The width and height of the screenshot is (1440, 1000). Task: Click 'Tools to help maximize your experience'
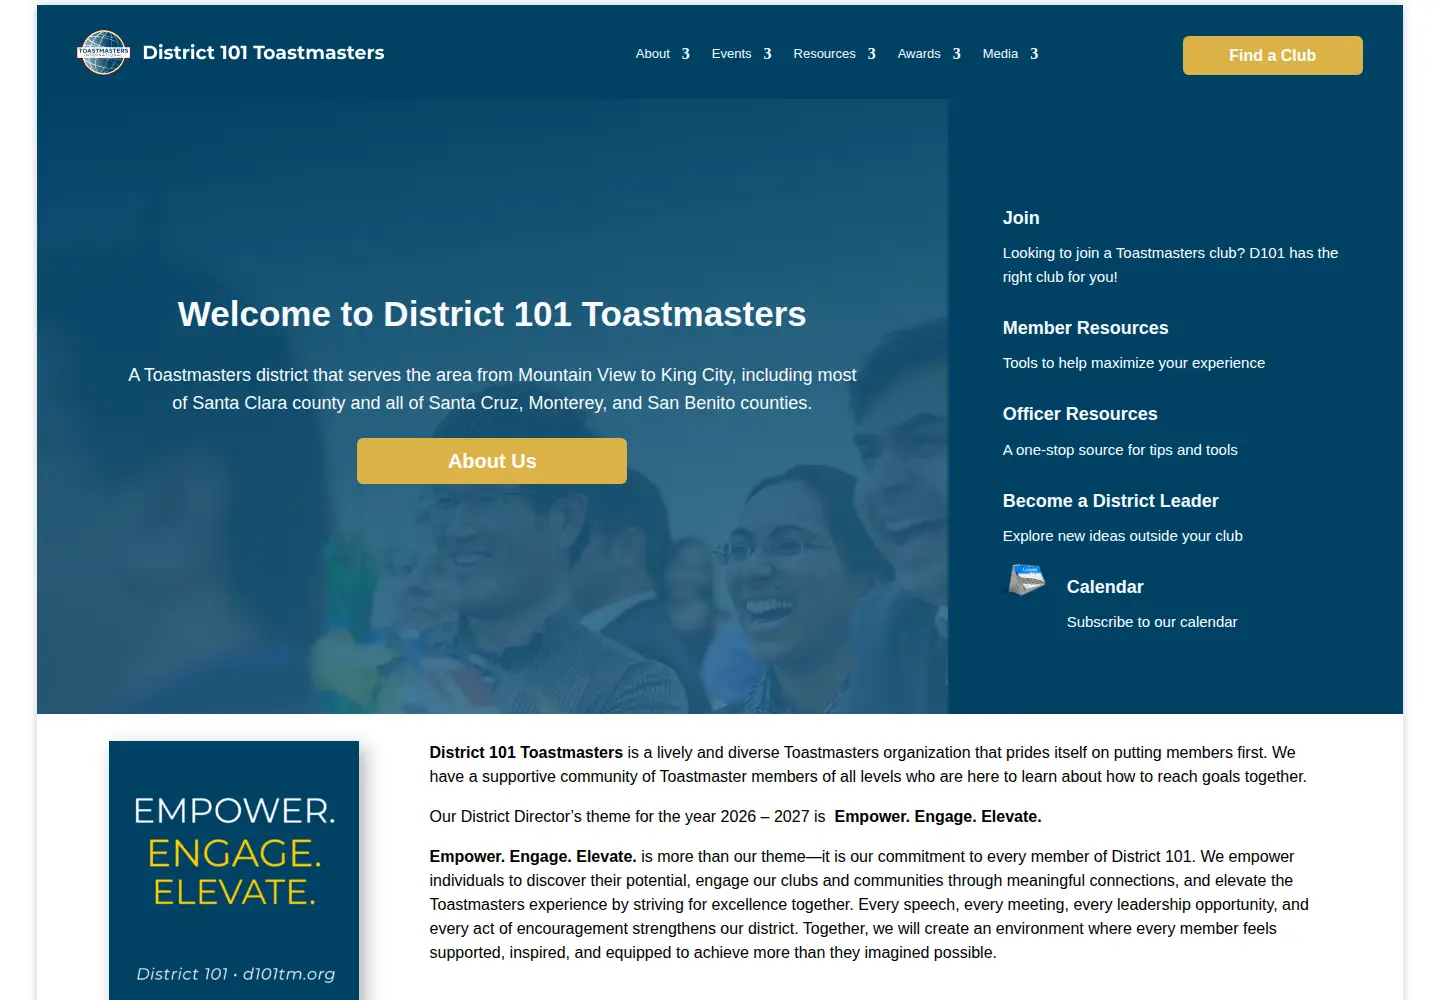[1134, 363]
